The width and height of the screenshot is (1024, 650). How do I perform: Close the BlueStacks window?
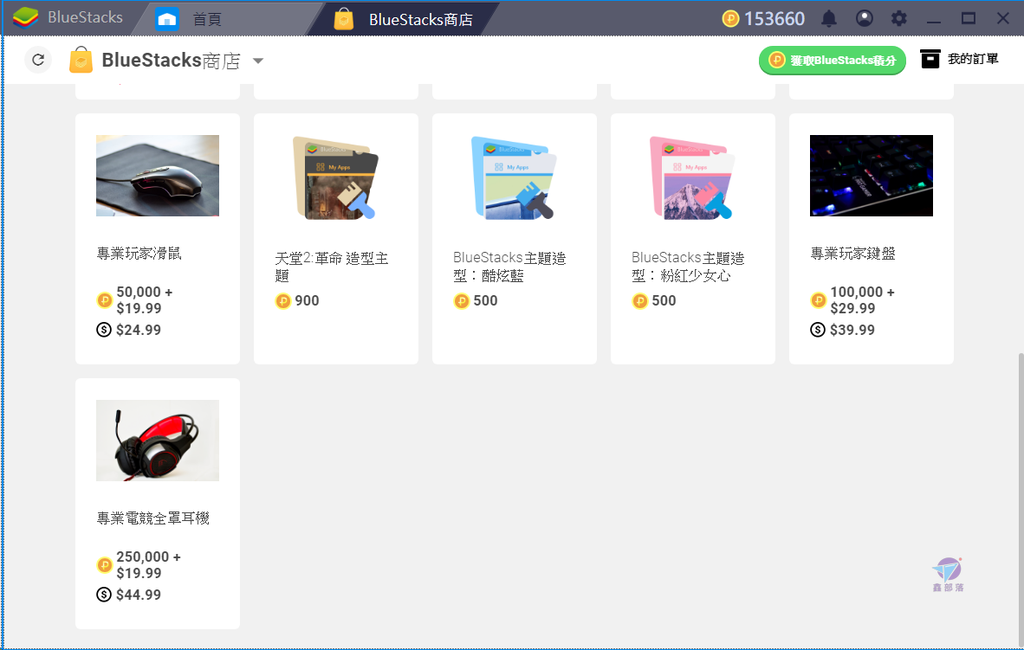pos(1003,19)
